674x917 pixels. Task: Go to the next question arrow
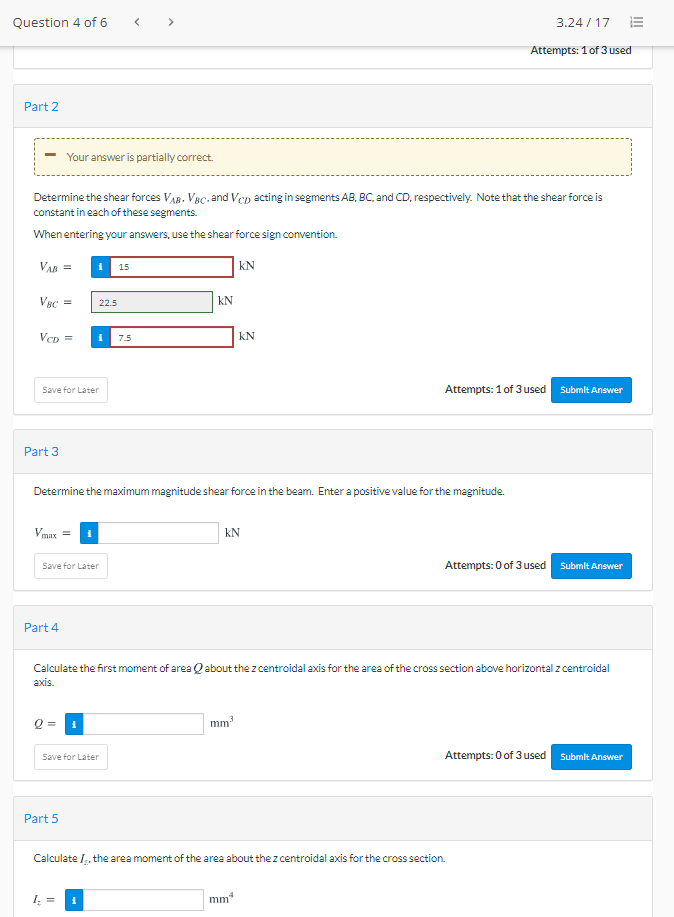170,22
